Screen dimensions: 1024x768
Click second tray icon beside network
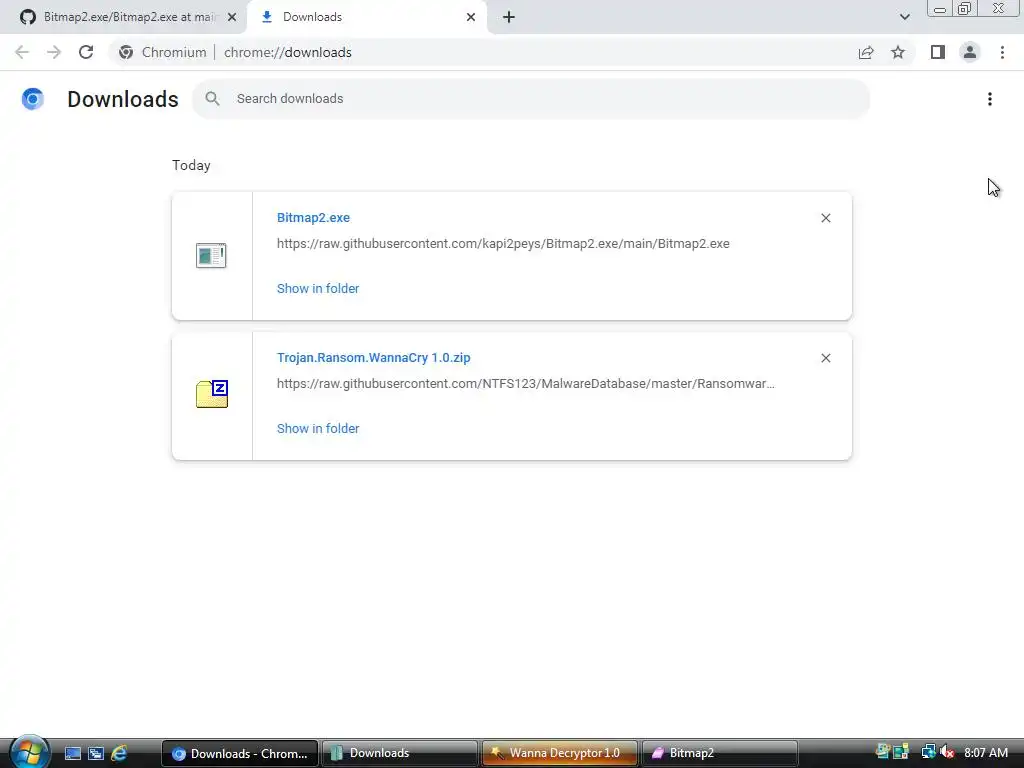(901, 752)
